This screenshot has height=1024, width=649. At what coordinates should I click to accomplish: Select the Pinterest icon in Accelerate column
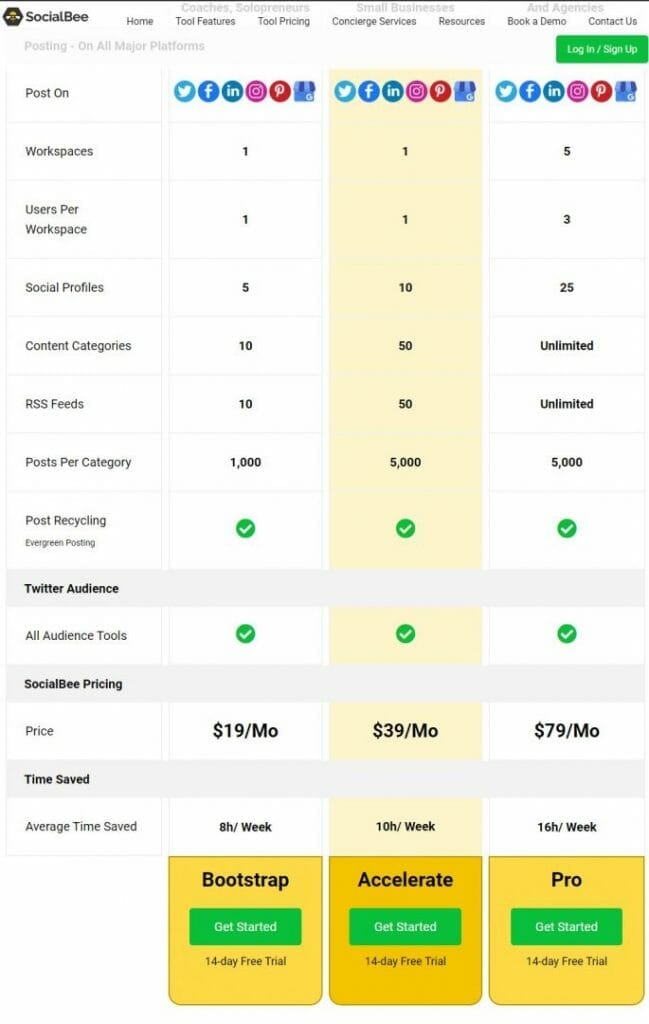click(440, 91)
